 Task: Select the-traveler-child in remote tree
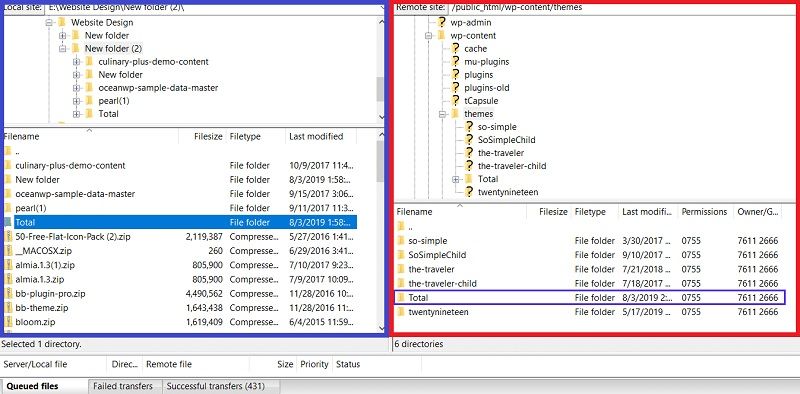(512, 166)
